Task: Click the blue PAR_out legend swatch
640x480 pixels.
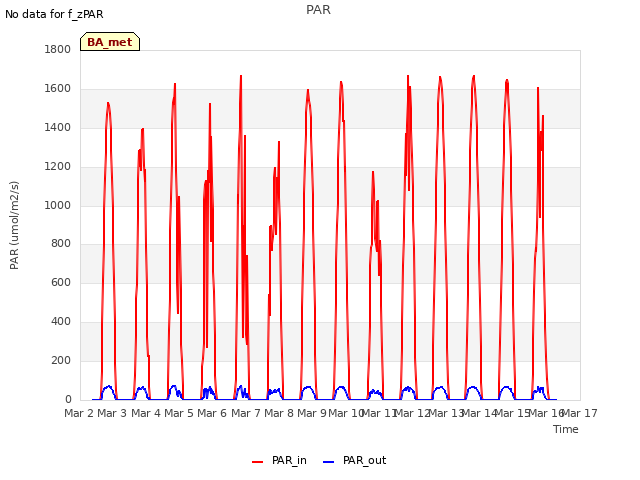Action: (329, 462)
